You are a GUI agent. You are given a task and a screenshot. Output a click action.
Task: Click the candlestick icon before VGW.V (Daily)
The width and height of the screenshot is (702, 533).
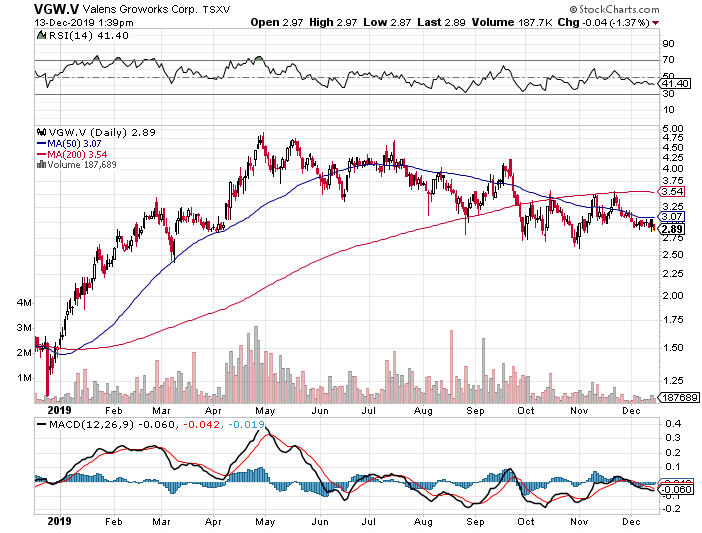[x=42, y=132]
